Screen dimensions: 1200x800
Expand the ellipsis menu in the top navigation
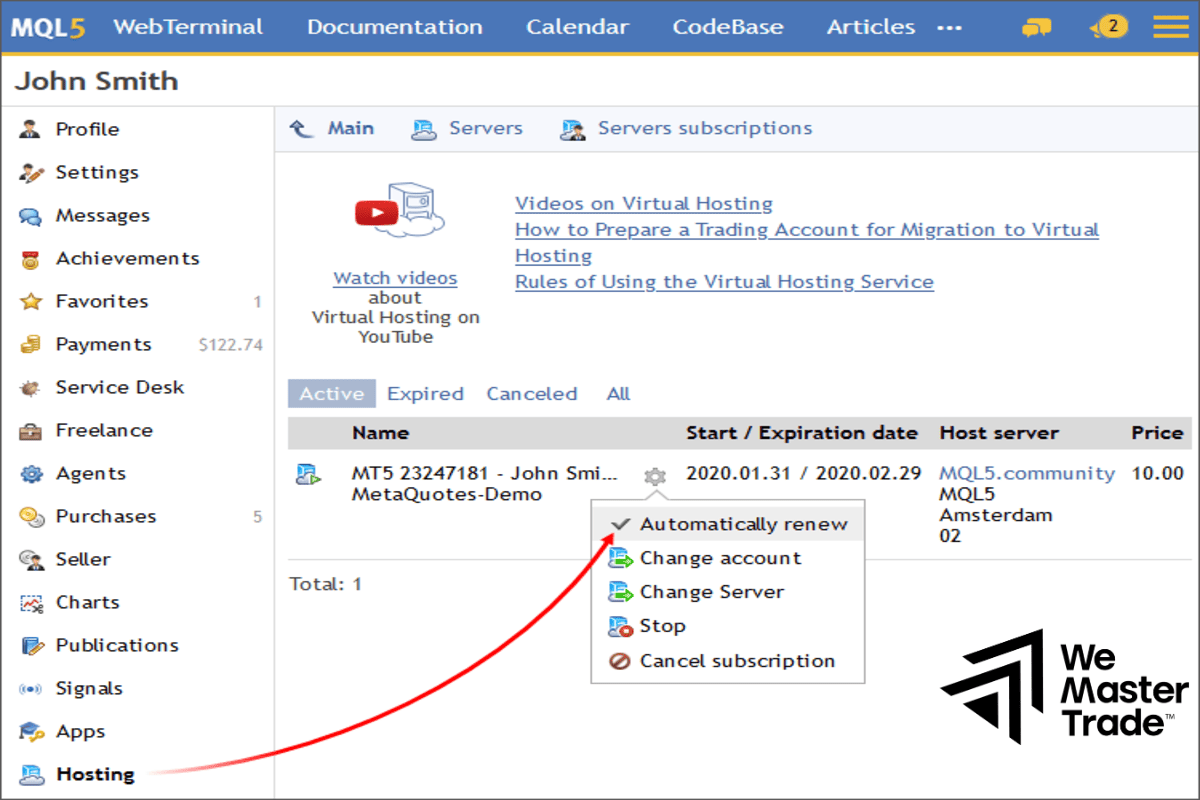pos(948,27)
